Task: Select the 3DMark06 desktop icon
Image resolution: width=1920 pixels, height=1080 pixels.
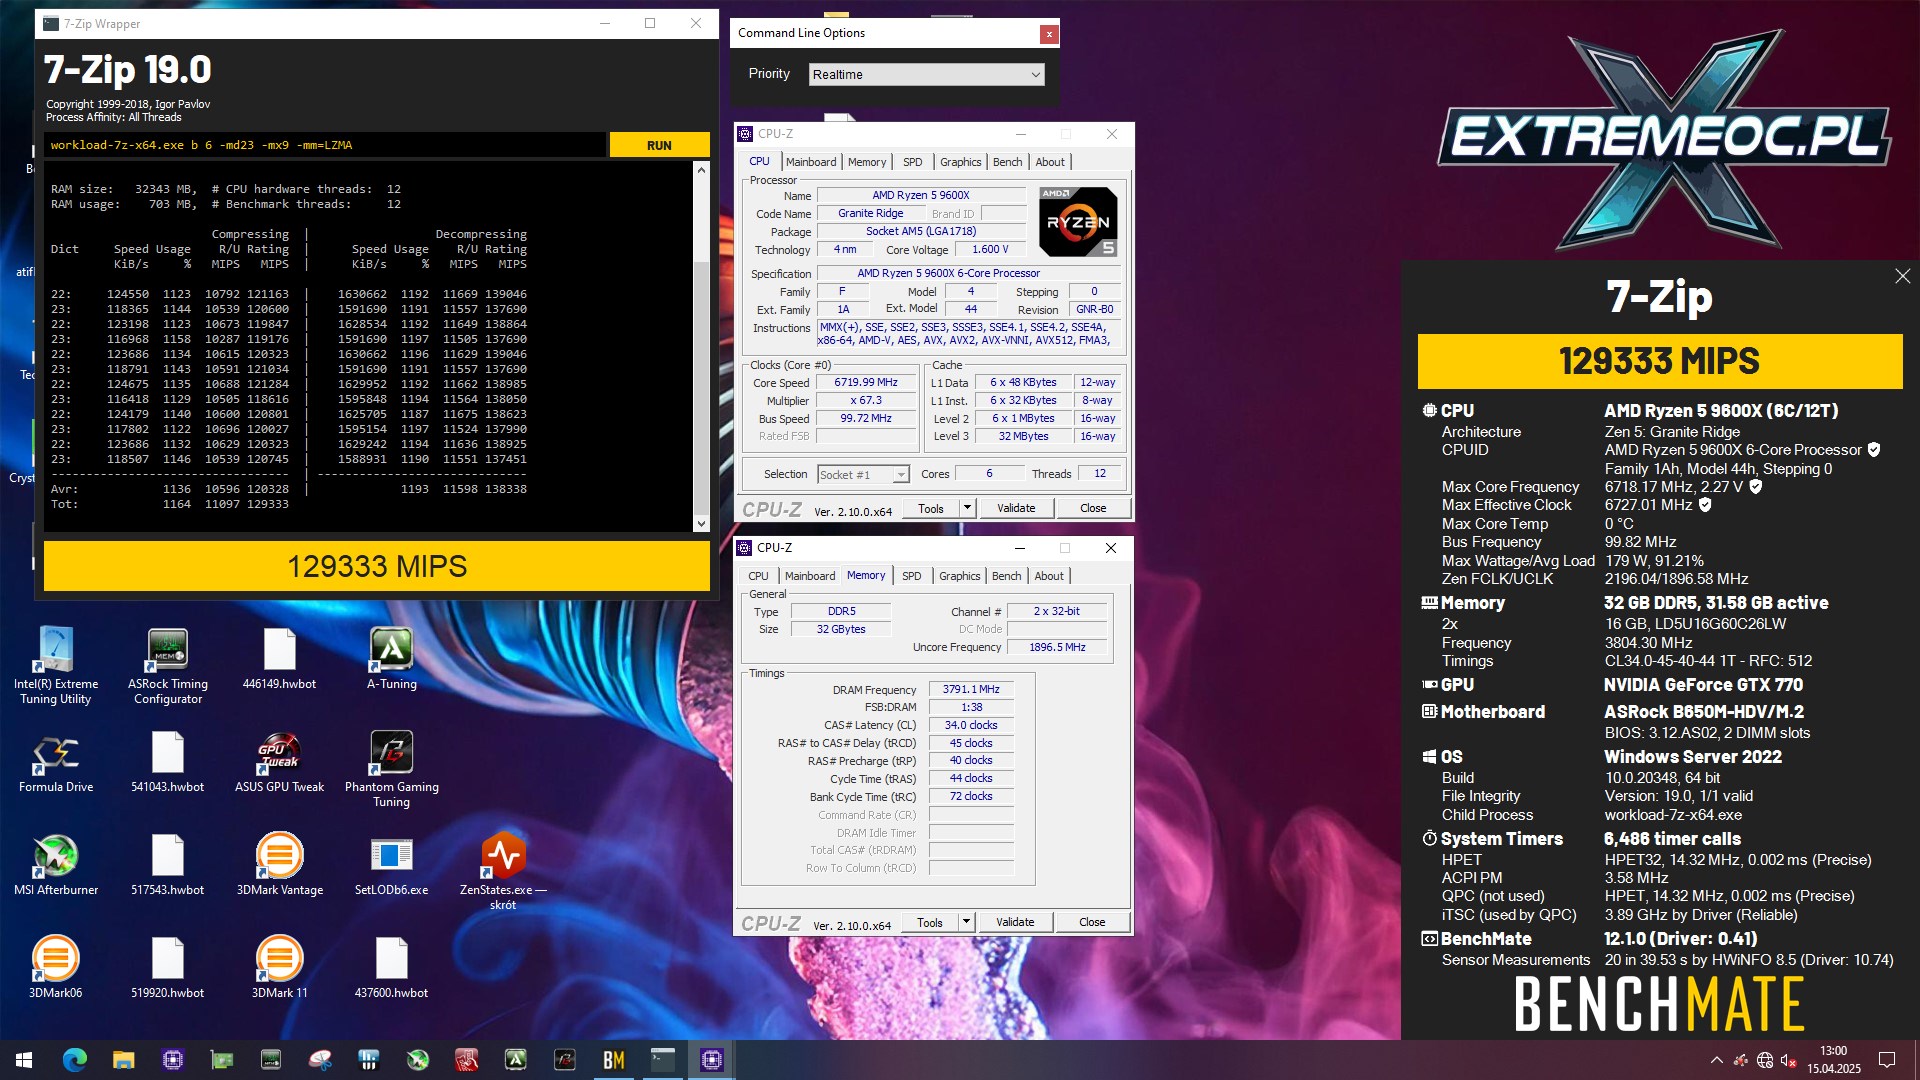Action: click(x=56, y=968)
